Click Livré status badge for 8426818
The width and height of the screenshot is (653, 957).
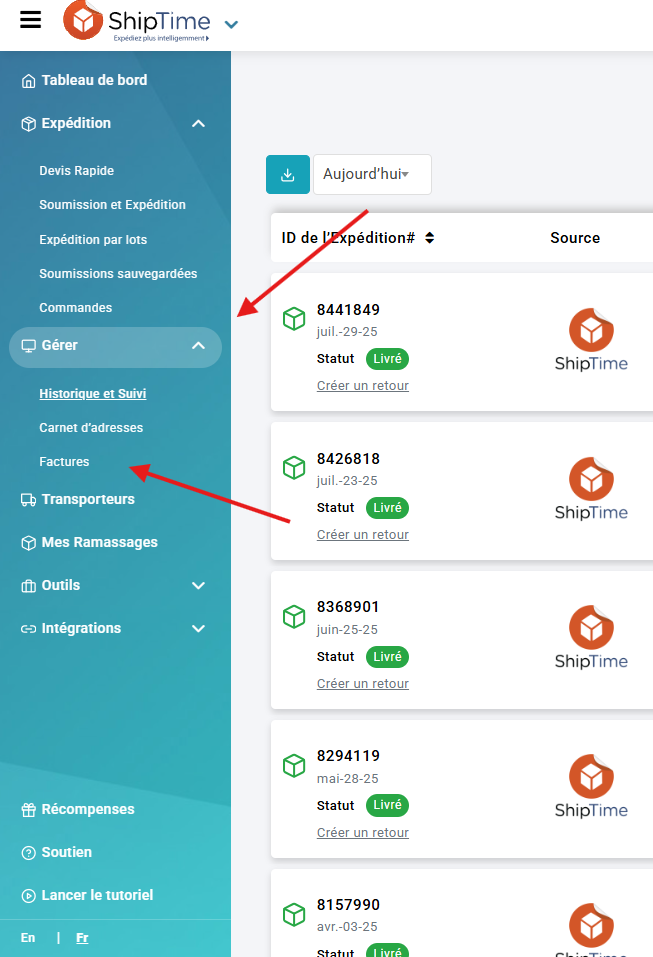click(x=387, y=507)
